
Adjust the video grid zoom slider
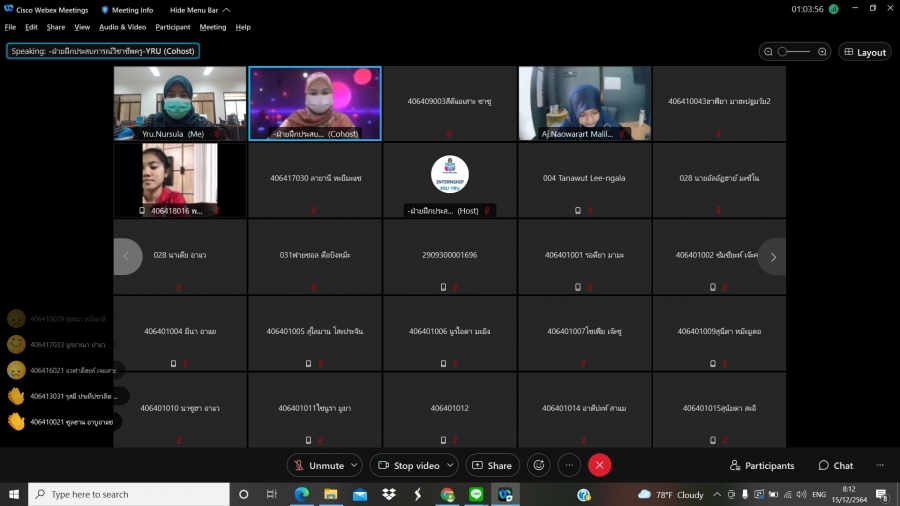click(794, 52)
